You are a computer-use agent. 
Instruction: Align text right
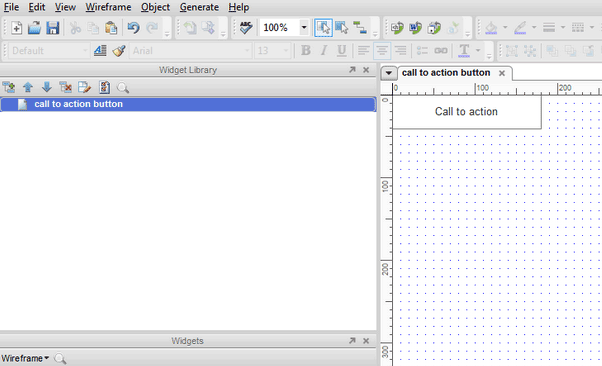(400, 50)
